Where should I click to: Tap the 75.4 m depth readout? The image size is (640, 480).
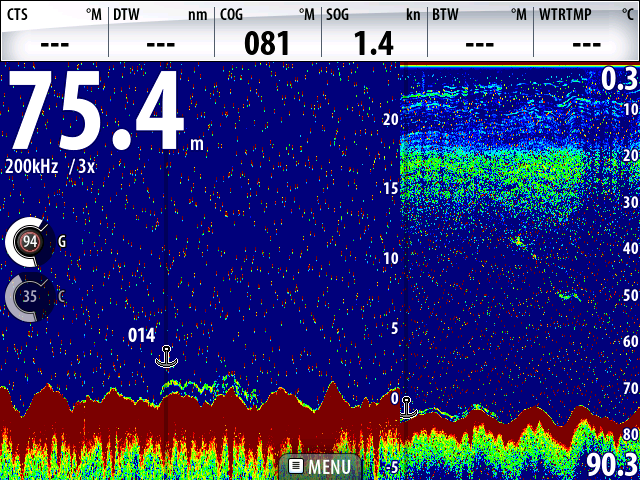click(100, 110)
